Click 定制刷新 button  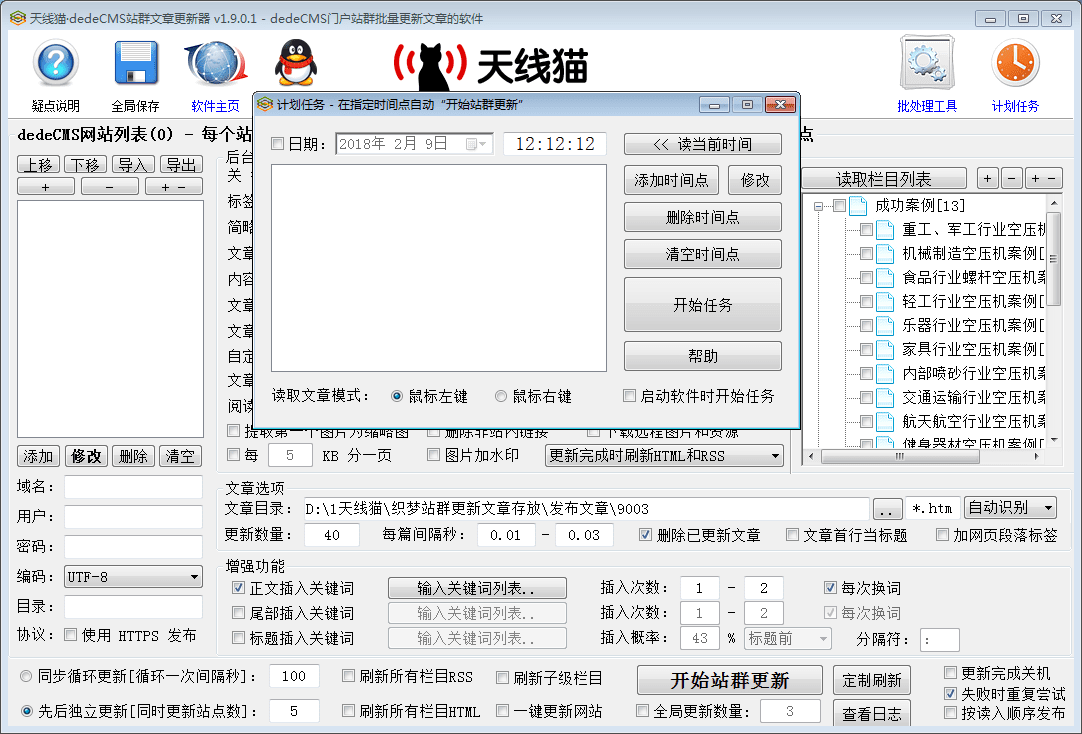872,680
